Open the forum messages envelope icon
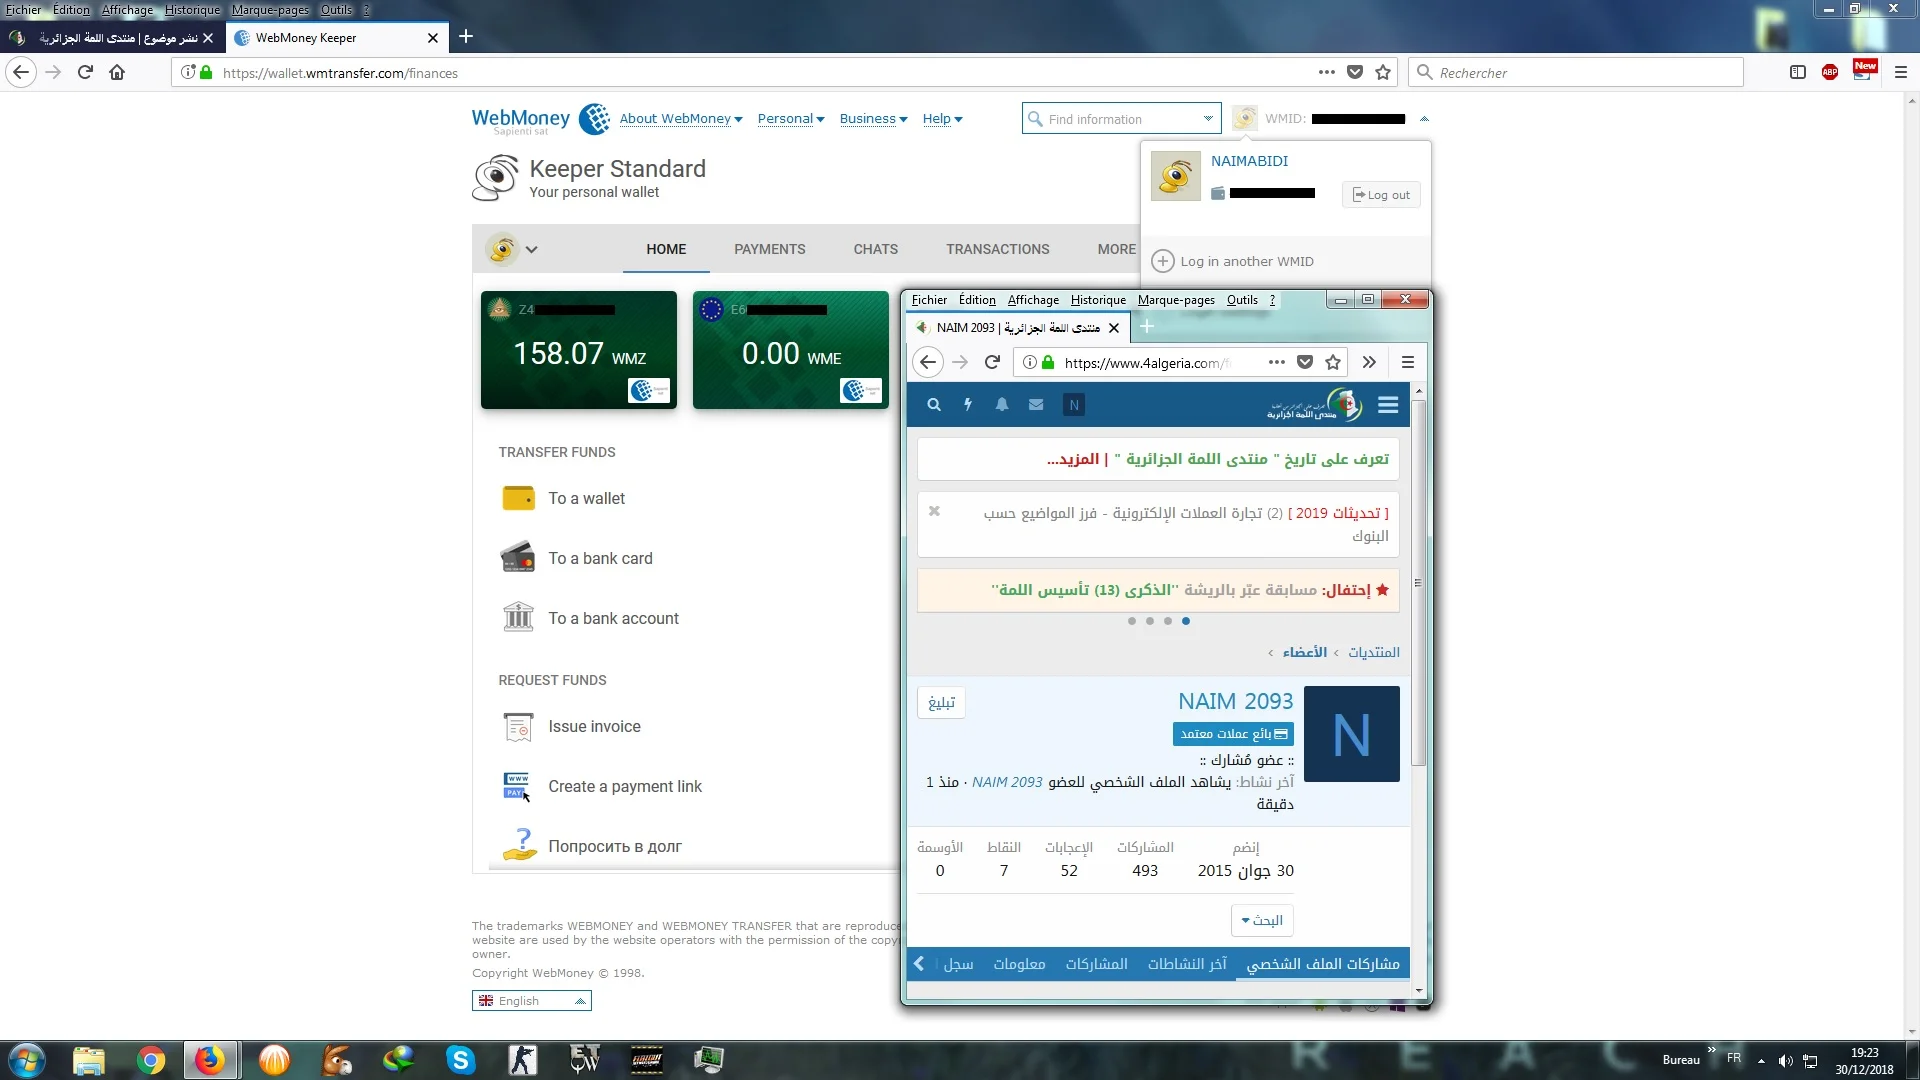This screenshot has width=1920, height=1080. pos(1036,405)
